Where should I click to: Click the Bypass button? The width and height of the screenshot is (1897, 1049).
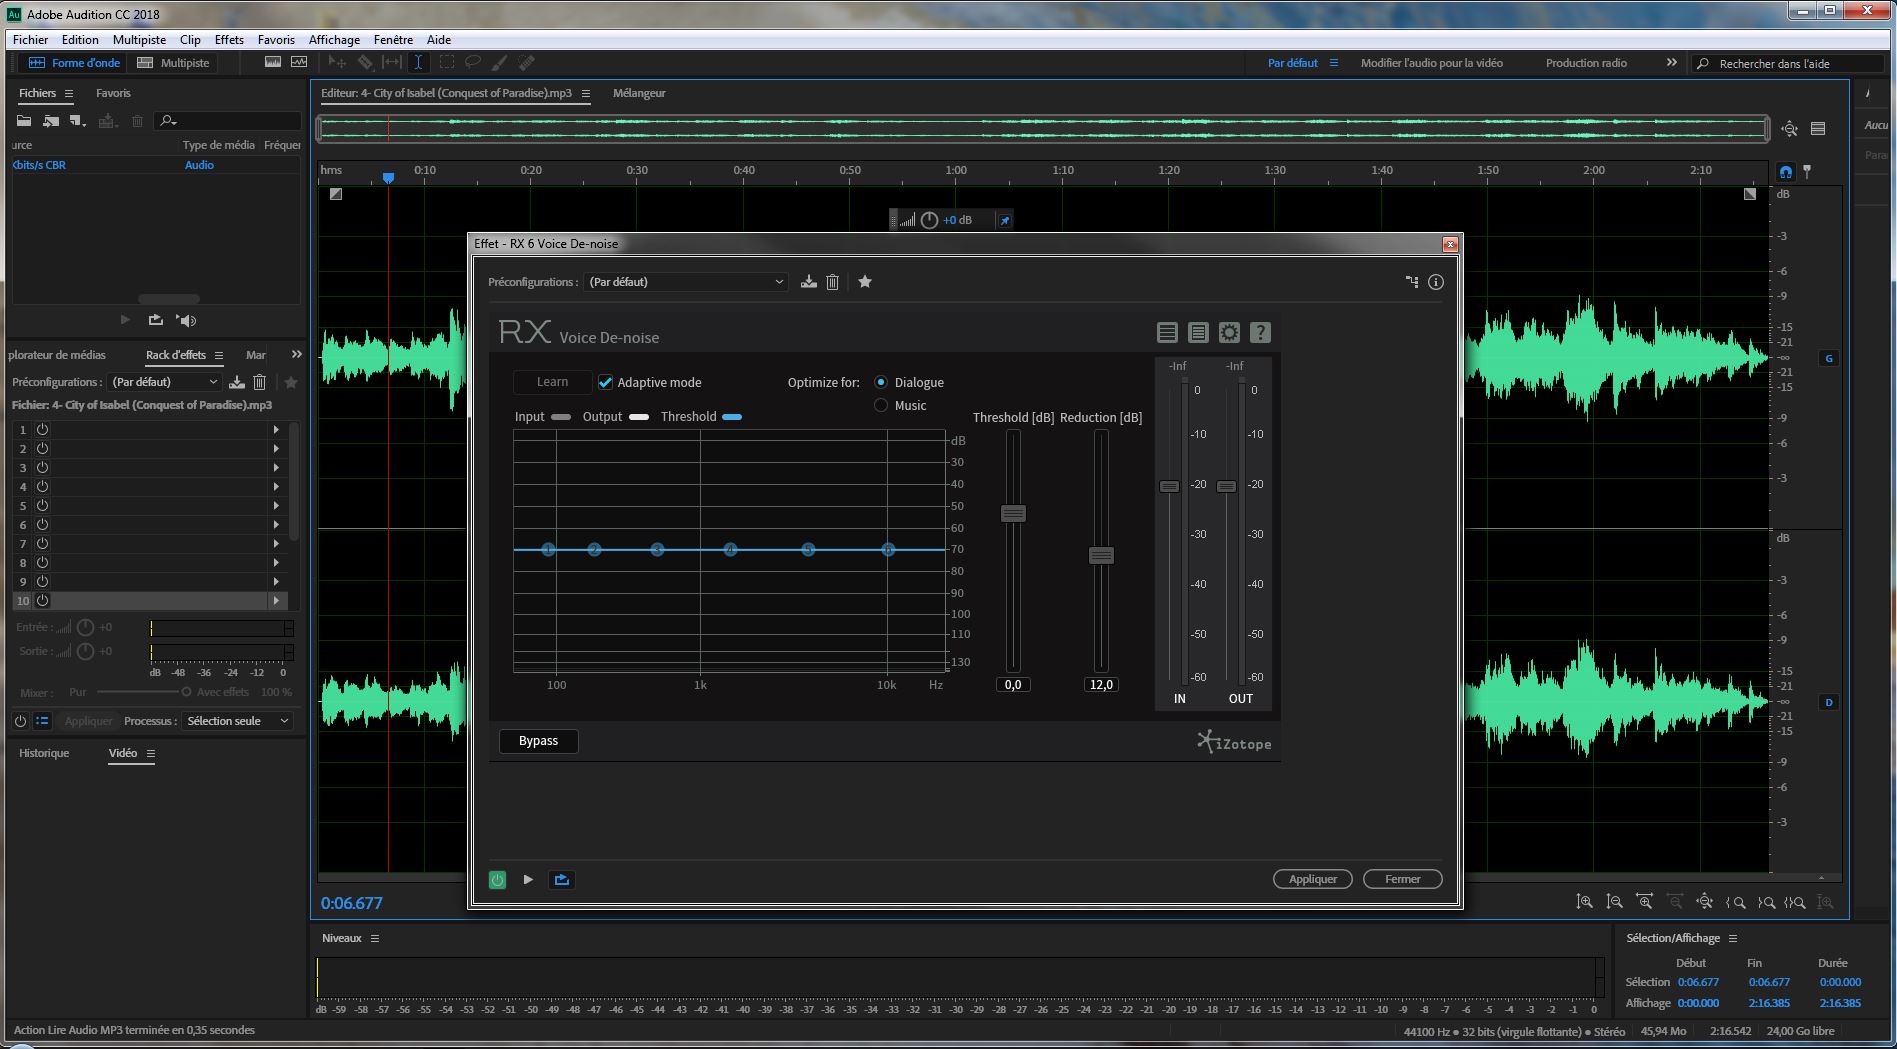[x=538, y=741]
